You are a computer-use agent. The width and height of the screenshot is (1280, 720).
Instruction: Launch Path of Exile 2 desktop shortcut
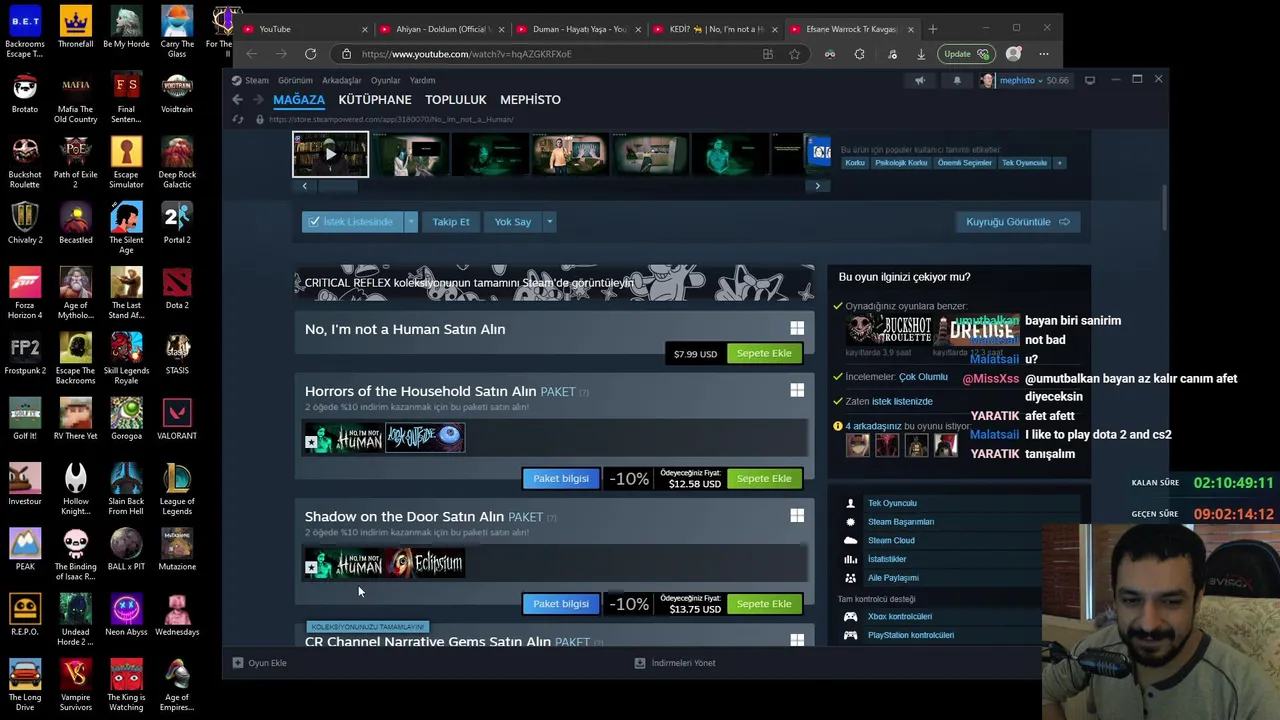75,160
